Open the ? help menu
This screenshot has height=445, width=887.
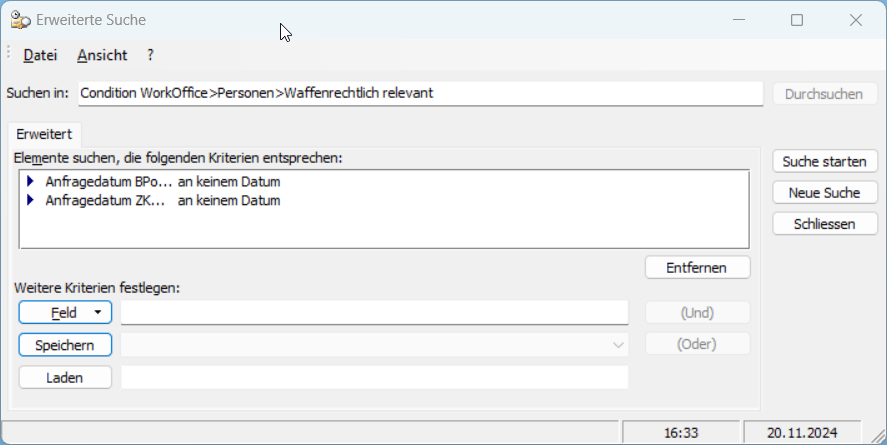pos(150,55)
